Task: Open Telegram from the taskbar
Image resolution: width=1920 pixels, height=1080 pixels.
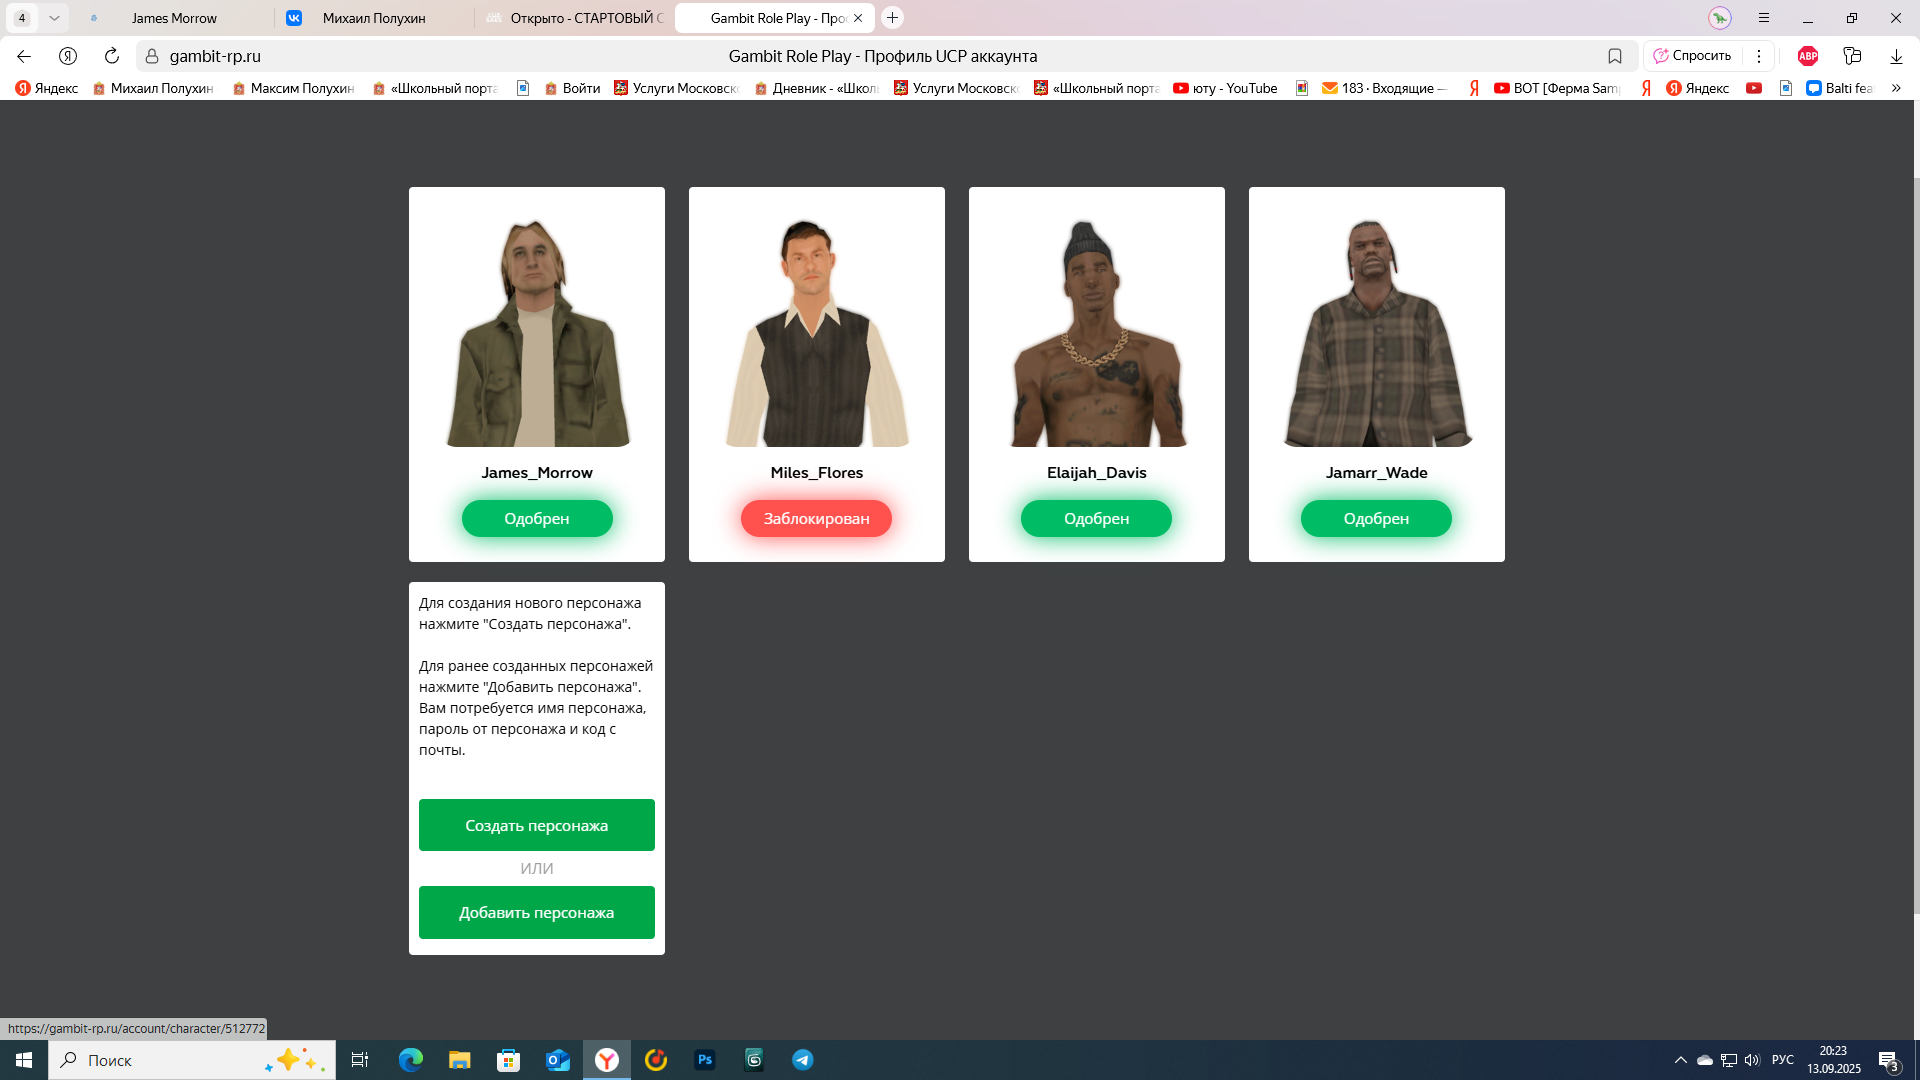Action: click(803, 1060)
